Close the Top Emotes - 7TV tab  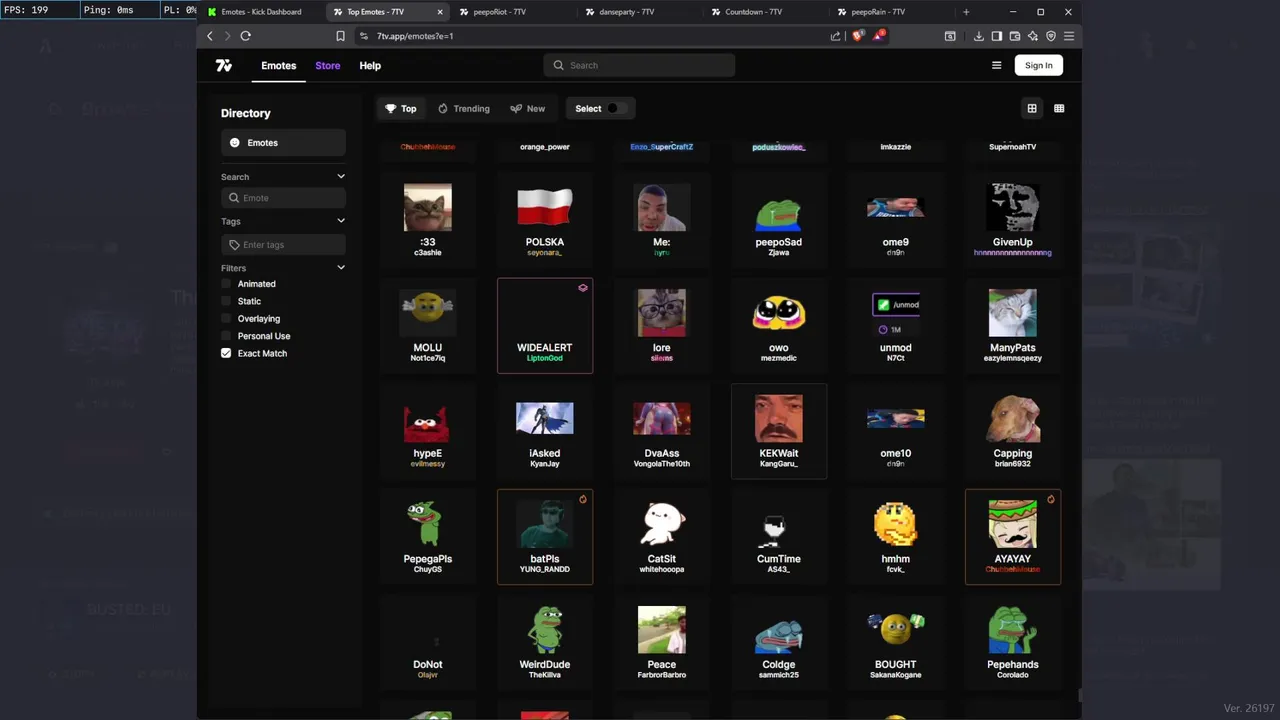[440, 12]
